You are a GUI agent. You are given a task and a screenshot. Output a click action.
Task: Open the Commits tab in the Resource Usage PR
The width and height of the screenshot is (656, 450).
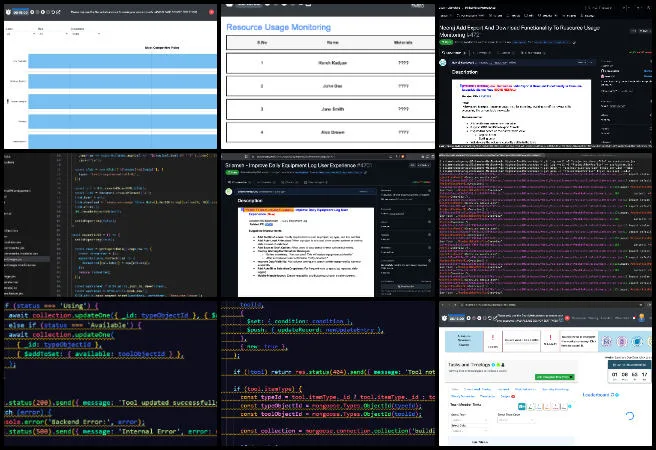(x=482, y=53)
